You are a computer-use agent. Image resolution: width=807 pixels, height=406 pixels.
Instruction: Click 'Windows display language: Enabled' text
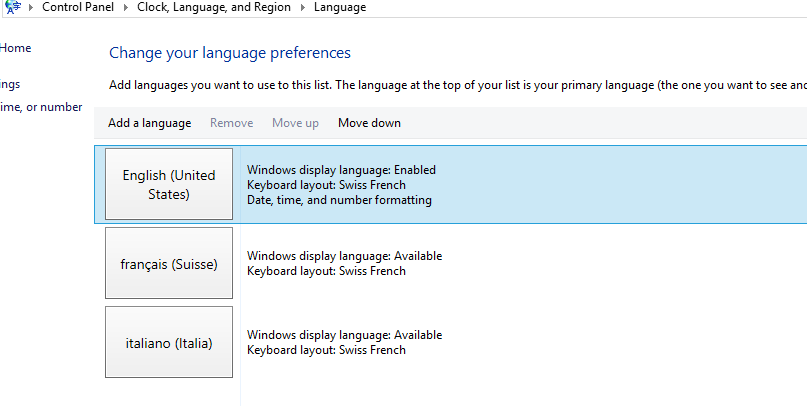point(341,170)
